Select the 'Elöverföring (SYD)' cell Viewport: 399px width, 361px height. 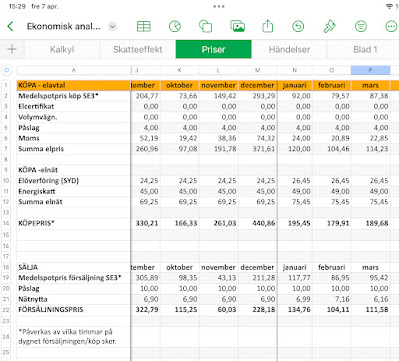click(74, 181)
